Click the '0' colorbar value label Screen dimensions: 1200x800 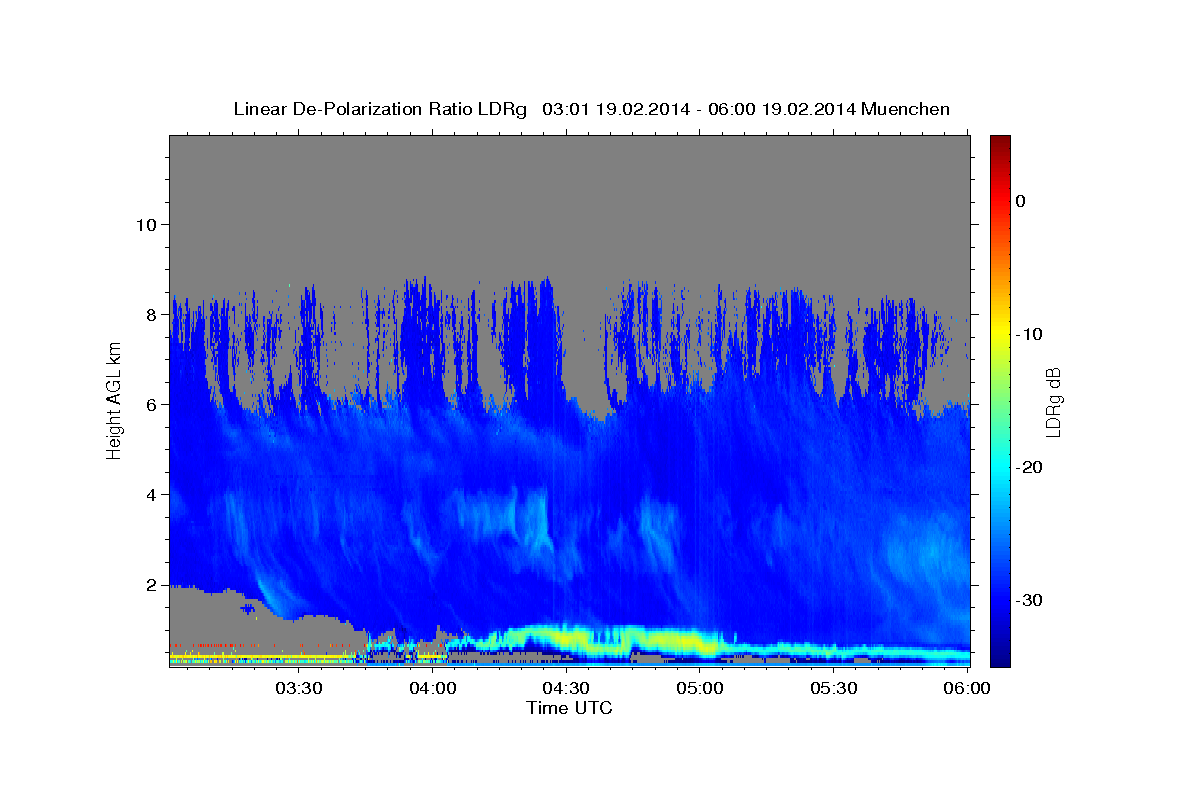coord(1020,201)
